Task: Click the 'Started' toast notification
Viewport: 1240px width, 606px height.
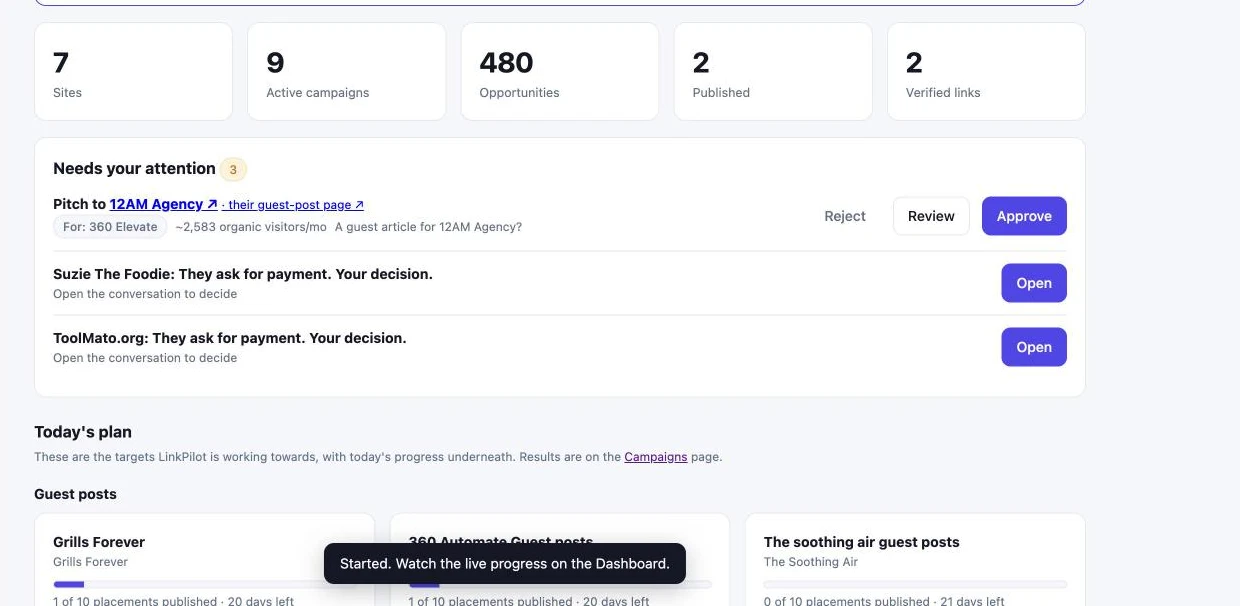Action: coord(505,564)
